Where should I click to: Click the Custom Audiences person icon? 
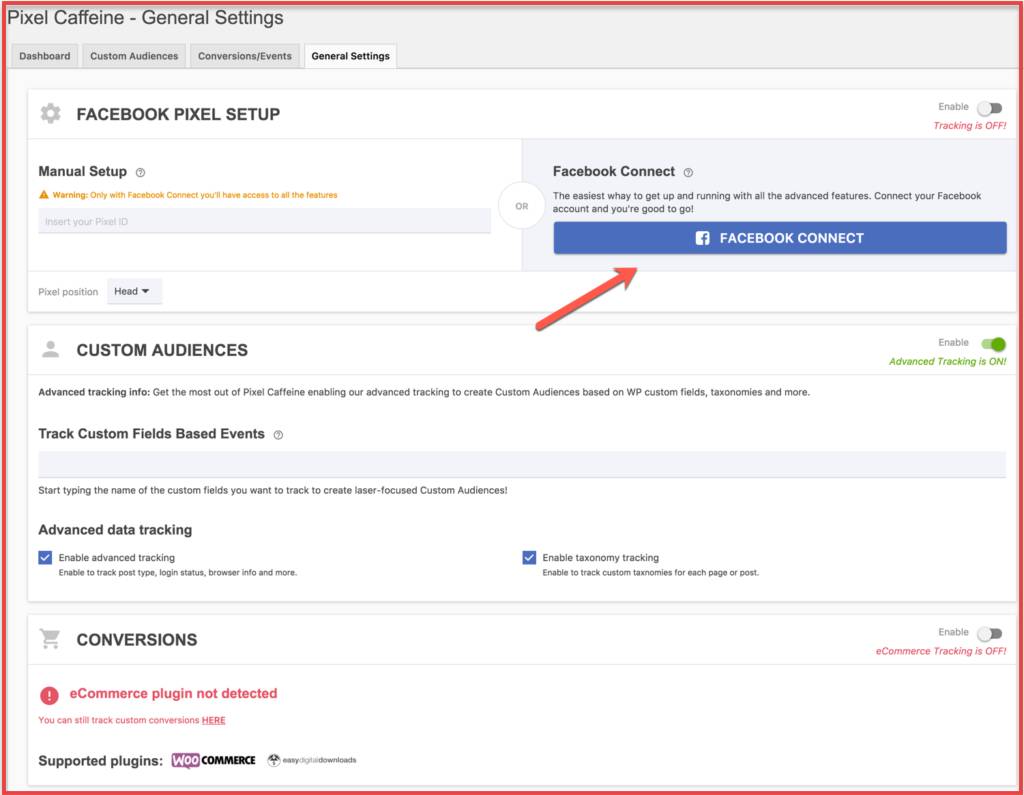coord(50,349)
